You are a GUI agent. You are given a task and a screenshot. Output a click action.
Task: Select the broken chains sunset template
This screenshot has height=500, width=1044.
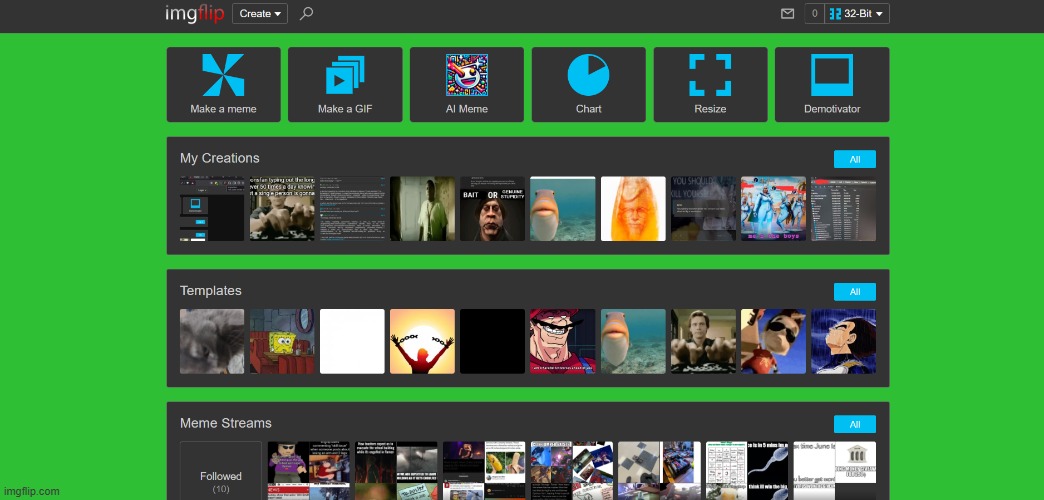[x=423, y=341]
